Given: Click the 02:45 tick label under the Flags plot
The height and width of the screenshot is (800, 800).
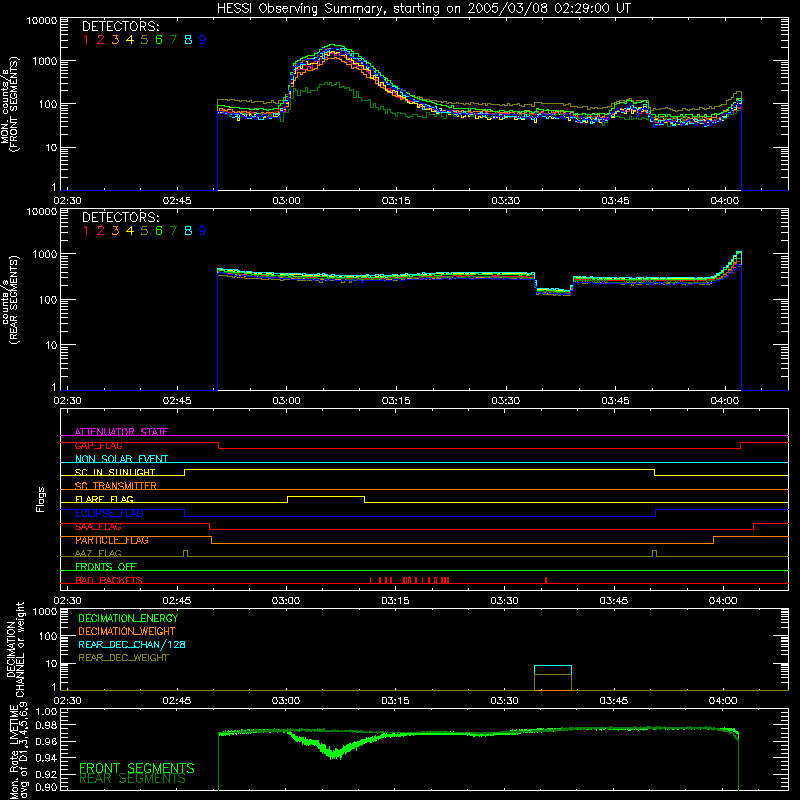Looking at the screenshot, I should click(x=177, y=601).
